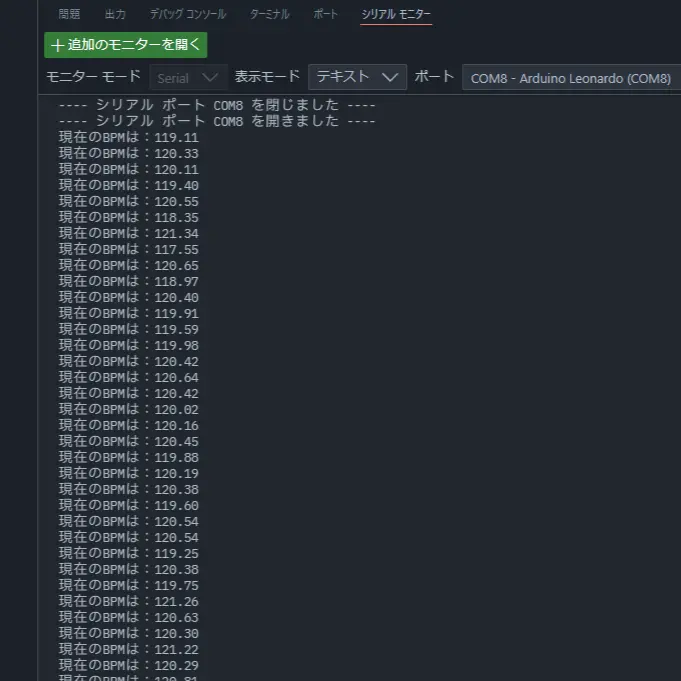Click the COM8 を閉じました log line

(x=217, y=105)
